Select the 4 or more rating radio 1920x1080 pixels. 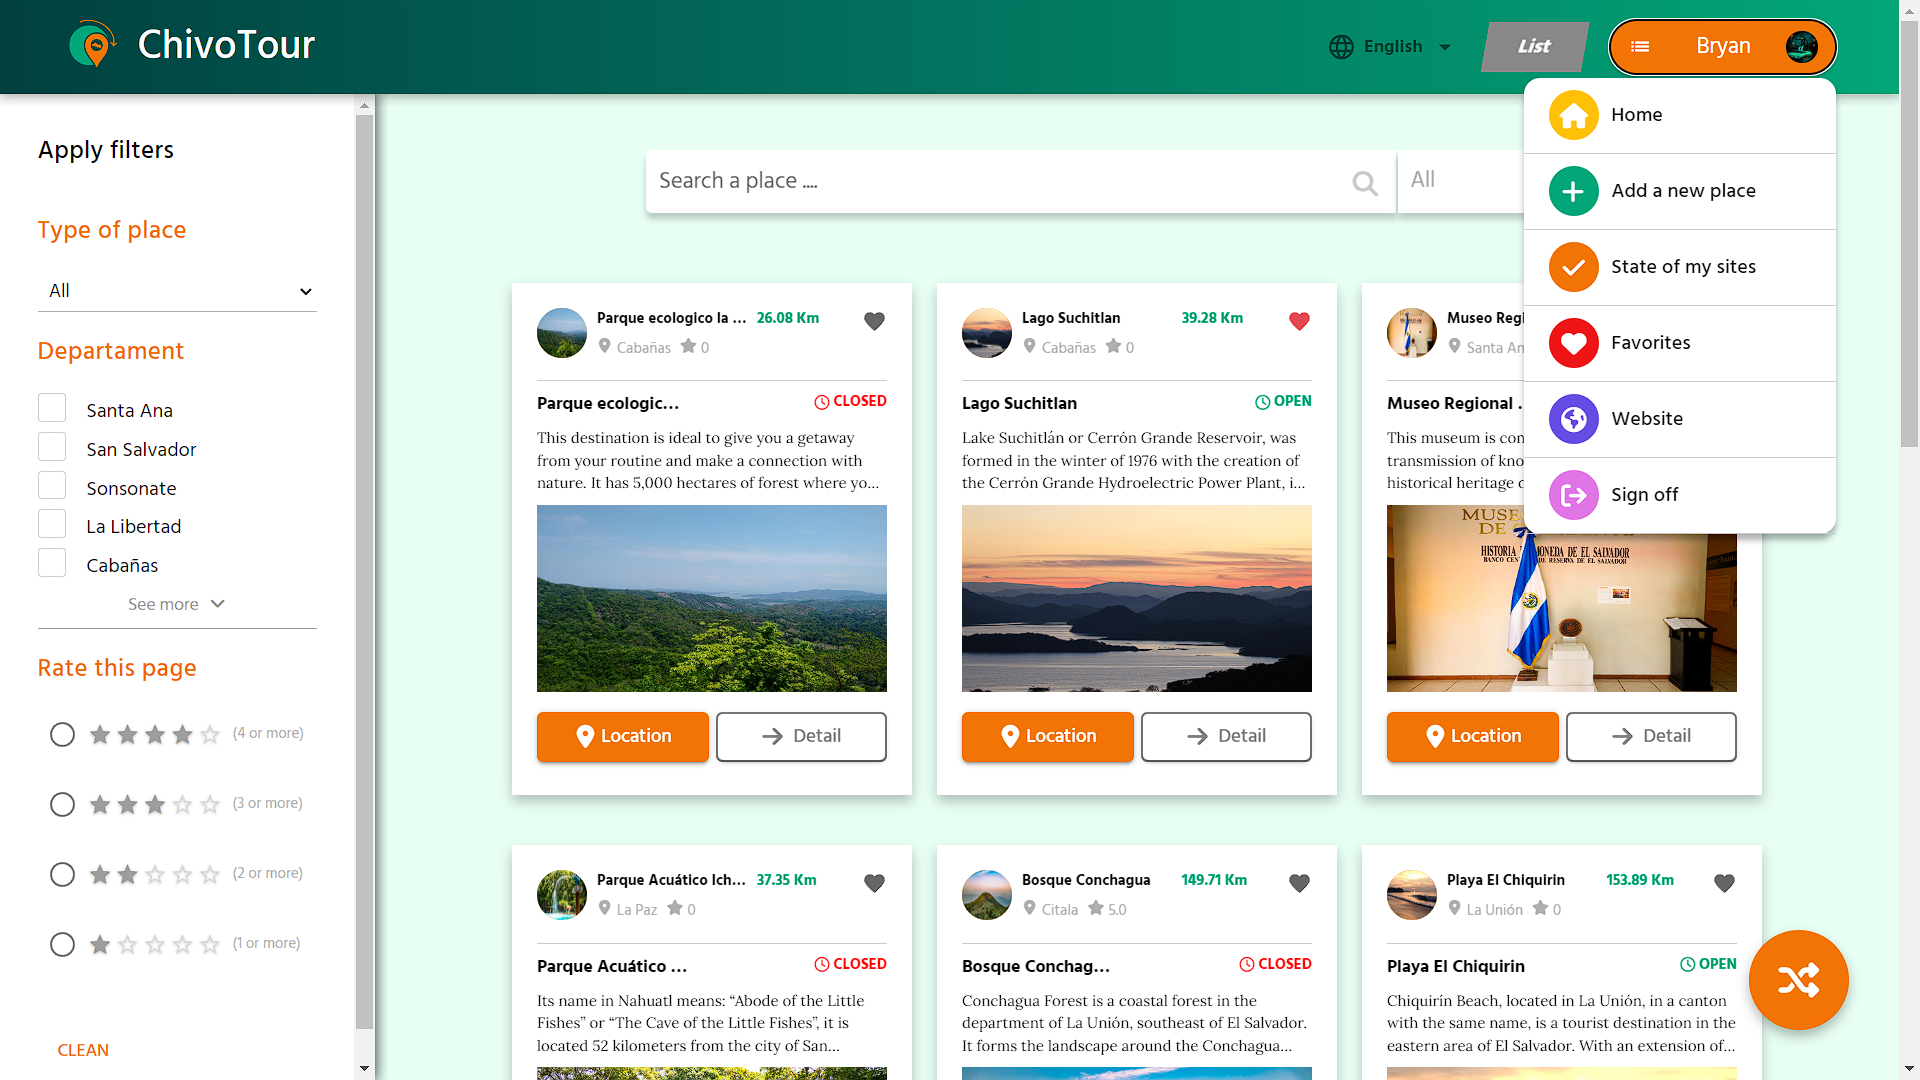point(62,735)
